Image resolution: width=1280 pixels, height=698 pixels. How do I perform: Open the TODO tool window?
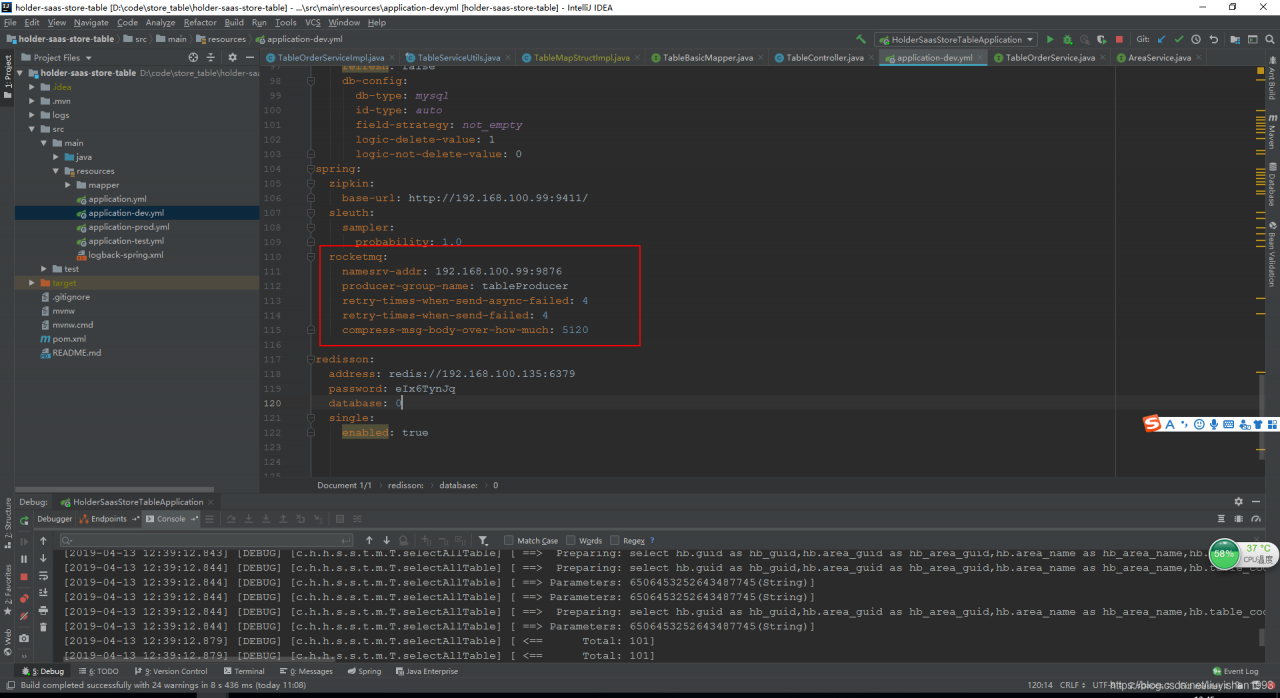pyautogui.click(x=99, y=671)
